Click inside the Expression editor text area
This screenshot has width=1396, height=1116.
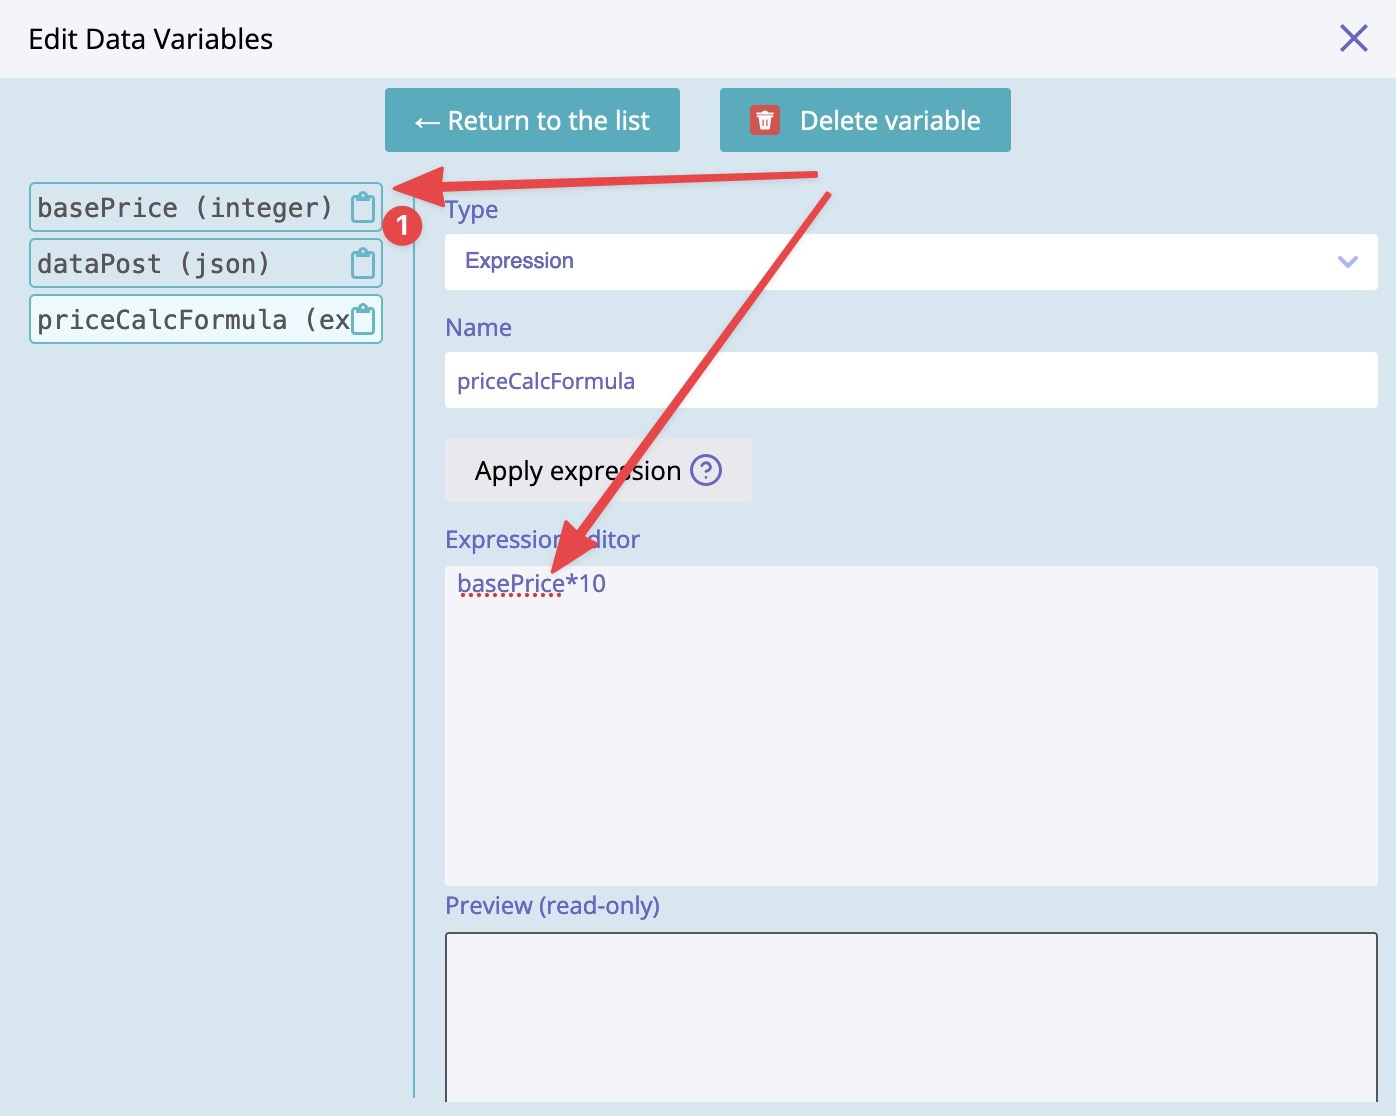(911, 726)
